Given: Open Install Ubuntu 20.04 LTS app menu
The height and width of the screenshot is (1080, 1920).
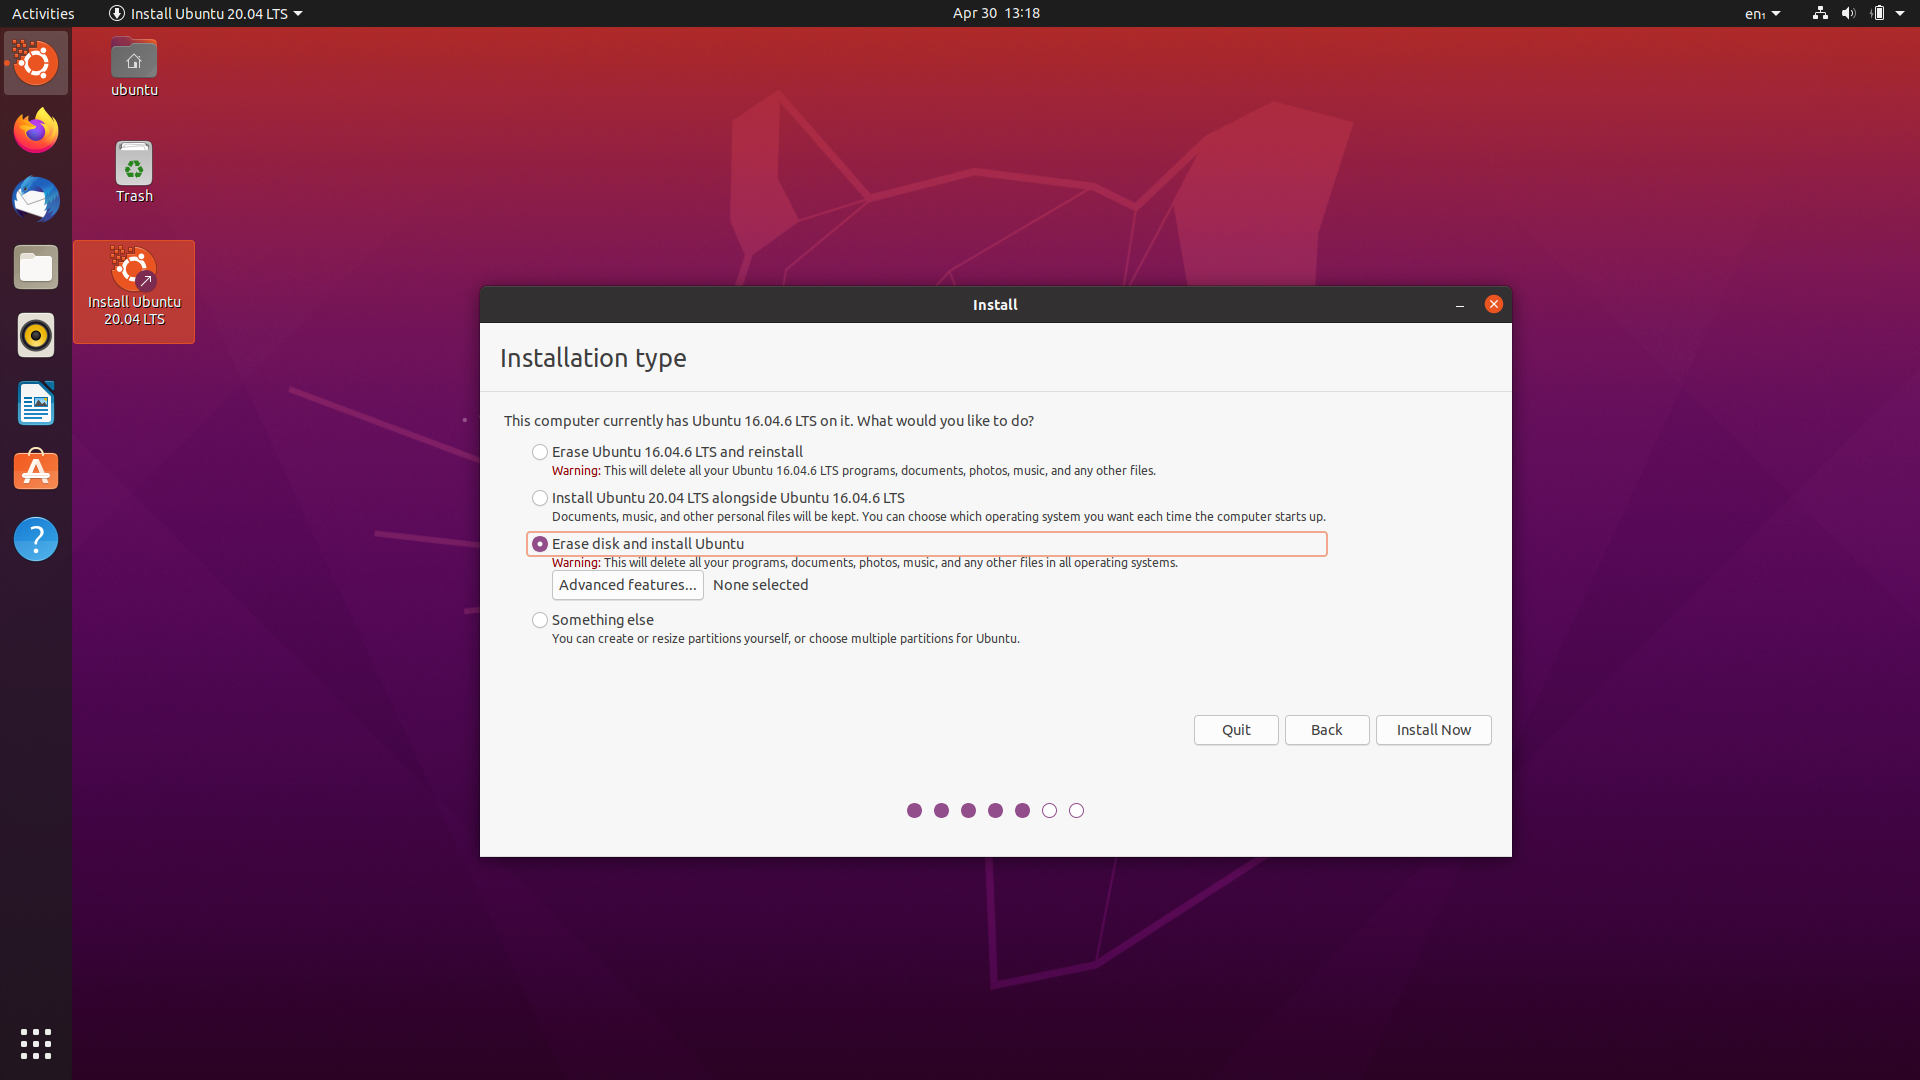Looking at the screenshot, I should [205, 13].
